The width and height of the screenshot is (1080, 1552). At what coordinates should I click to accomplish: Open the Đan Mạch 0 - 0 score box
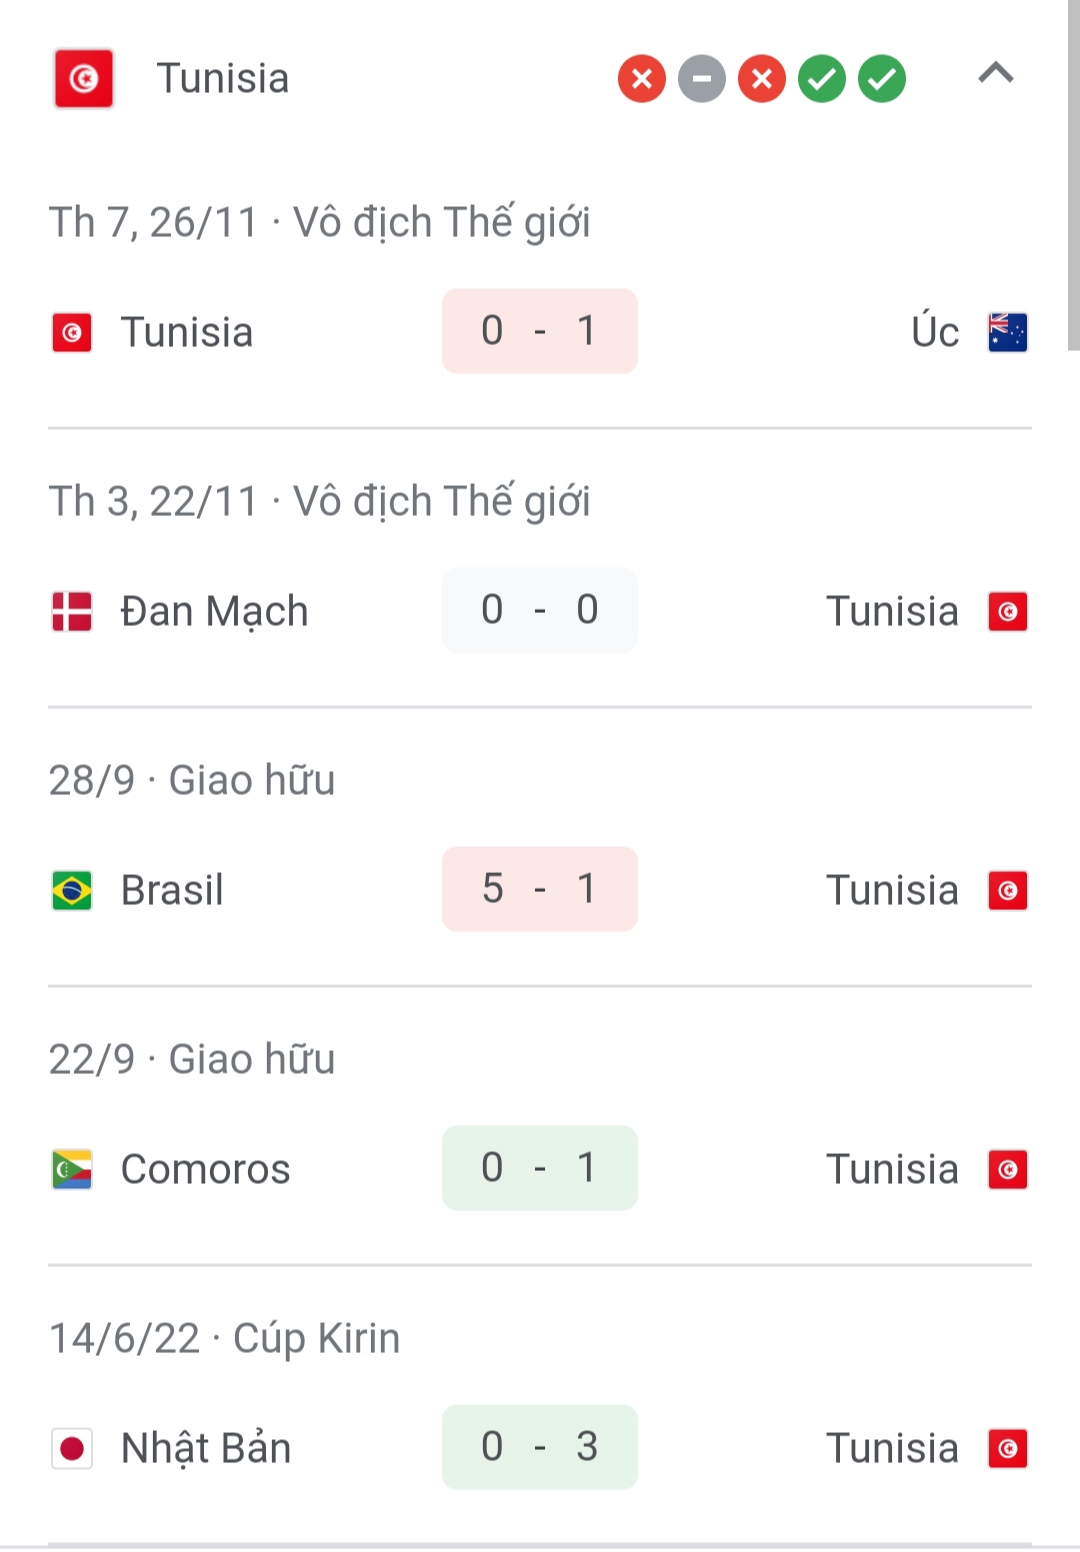[x=540, y=610]
